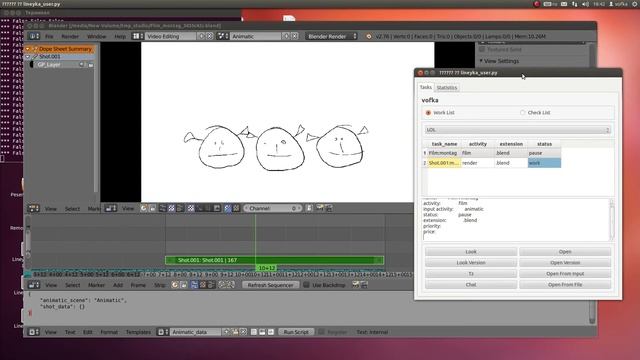This screenshot has height=360, width=640.
Task: Choose Histogram display mode icon before Color and Alpha
Action: (217, 209)
